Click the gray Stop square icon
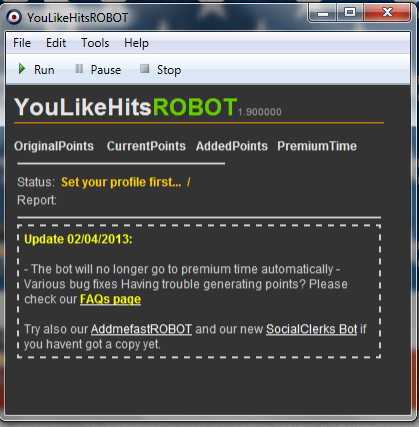The height and width of the screenshot is (427, 419). [144, 69]
